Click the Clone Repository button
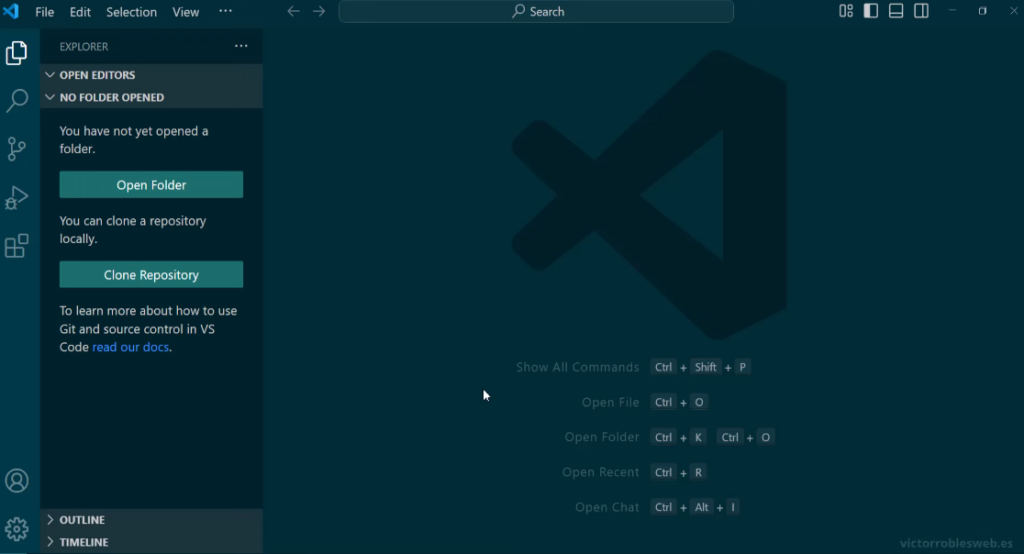 (151, 275)
